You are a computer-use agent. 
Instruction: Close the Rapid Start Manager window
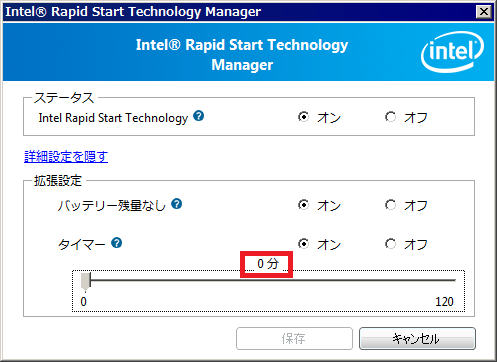click(484, 12)
